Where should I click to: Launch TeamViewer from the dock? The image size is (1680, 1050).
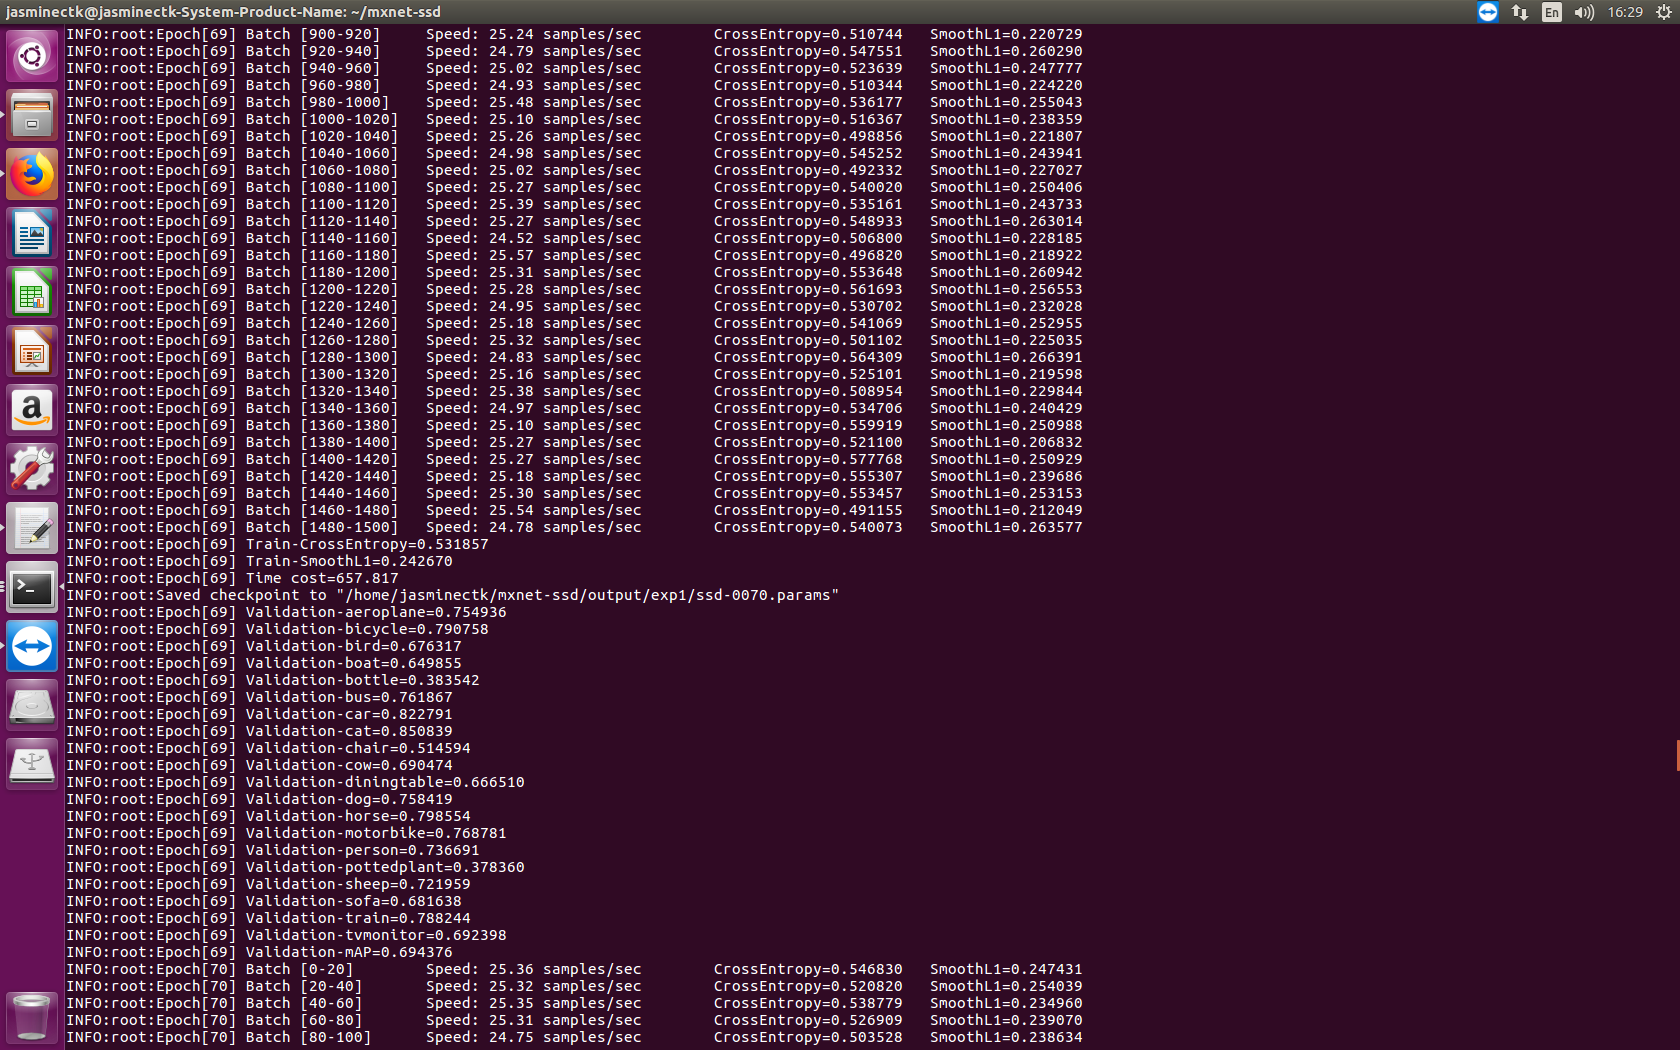(x=32, y=646)
